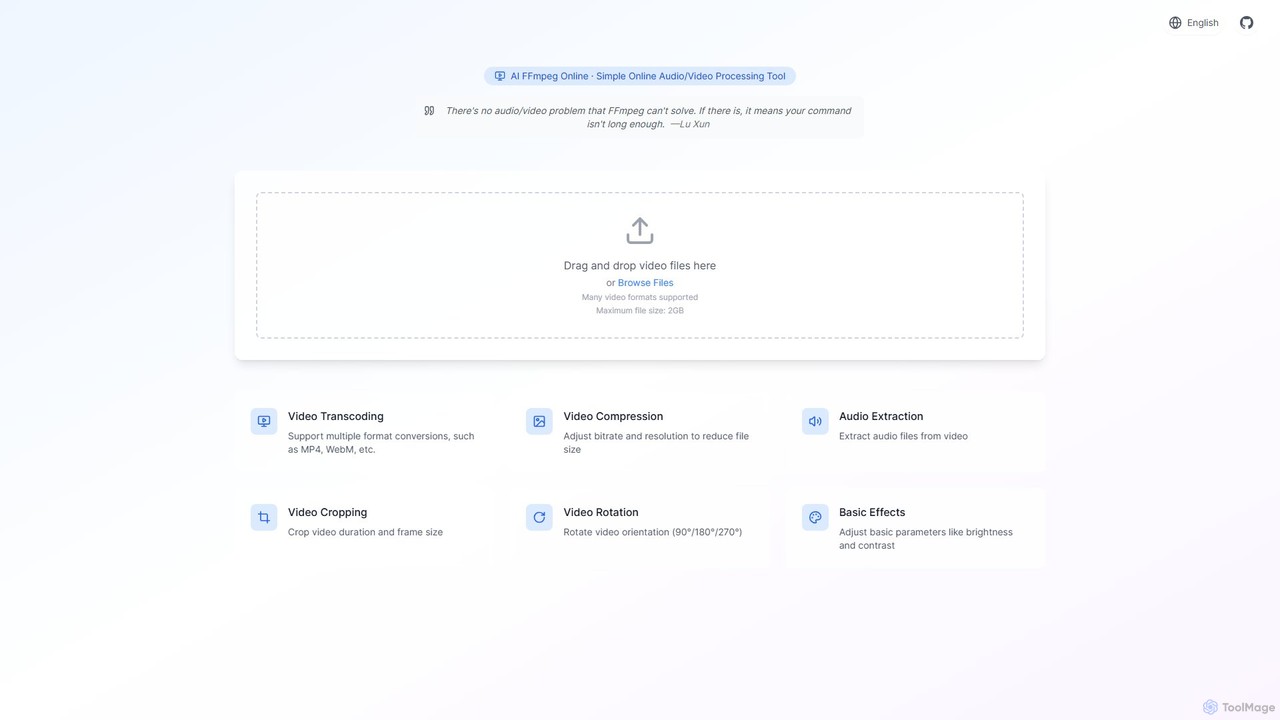The height and width of the screenshot is (720, 1280).
Task: Select the Video Compression heading
Action: (613, 416)
